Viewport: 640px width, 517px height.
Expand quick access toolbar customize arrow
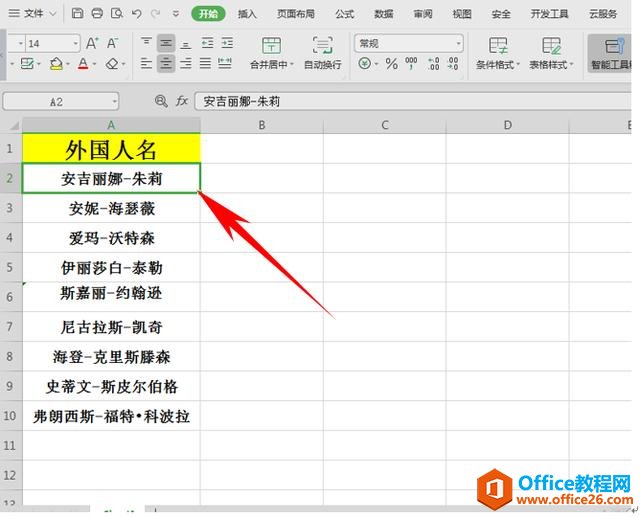coord(176,14)
